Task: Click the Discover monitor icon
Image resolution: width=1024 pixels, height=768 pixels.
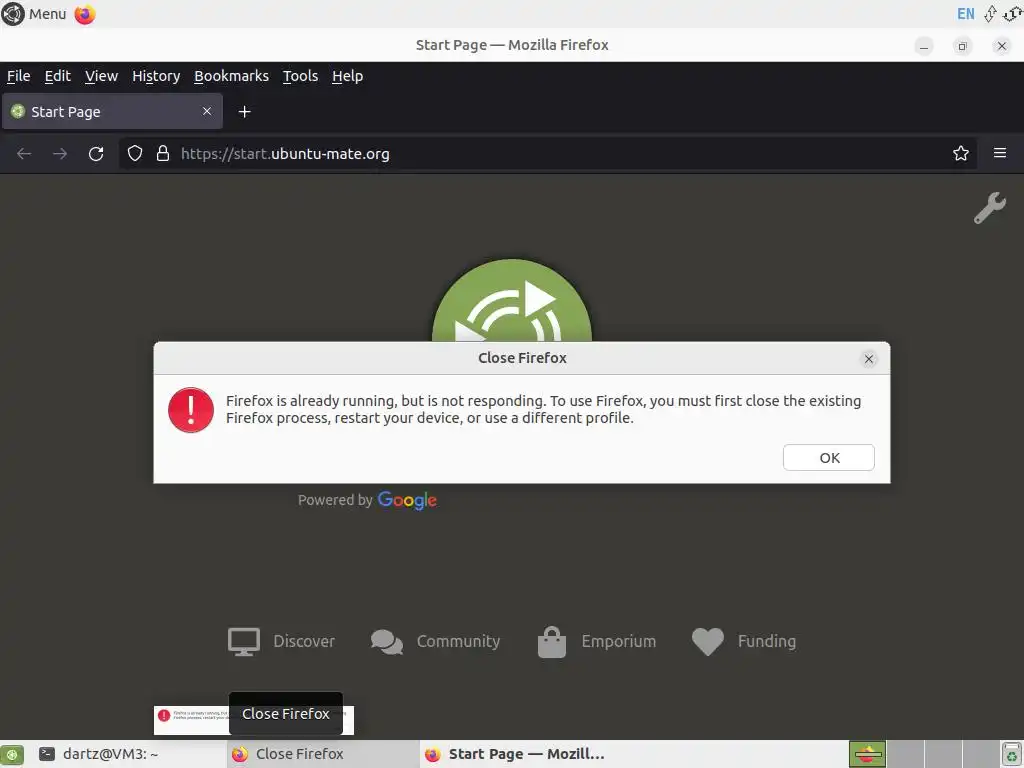Action: point(244,641)
